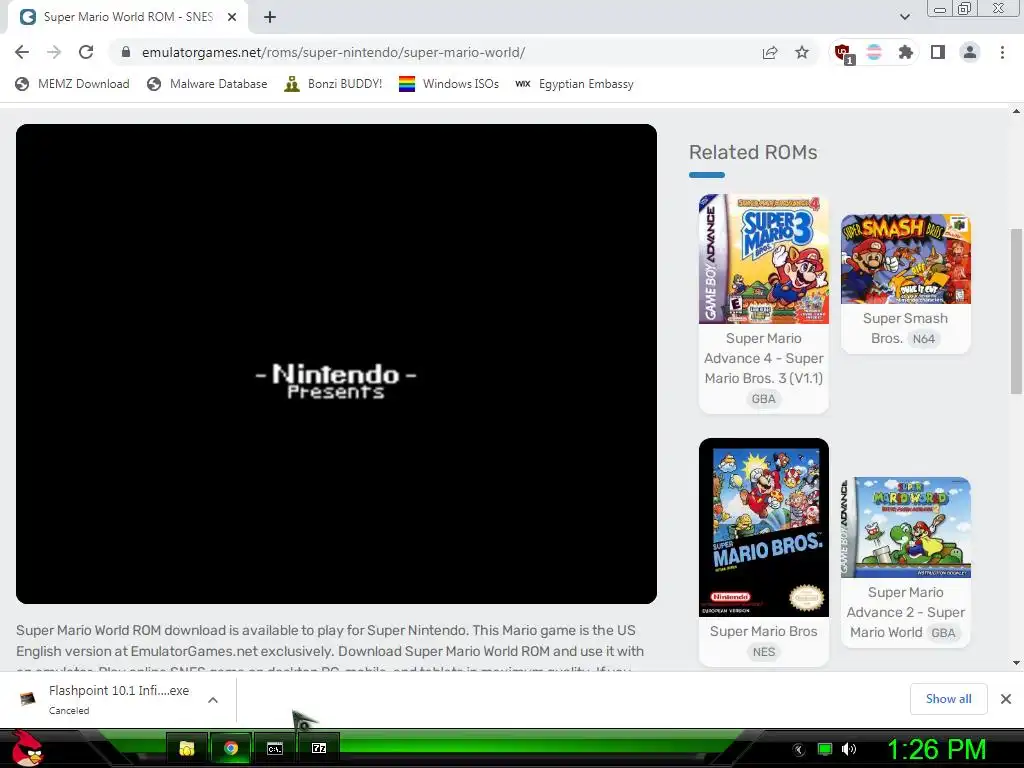
Task: Open Super Mario Bros NES cover thumbnail
Action: [x=763, y=528]
